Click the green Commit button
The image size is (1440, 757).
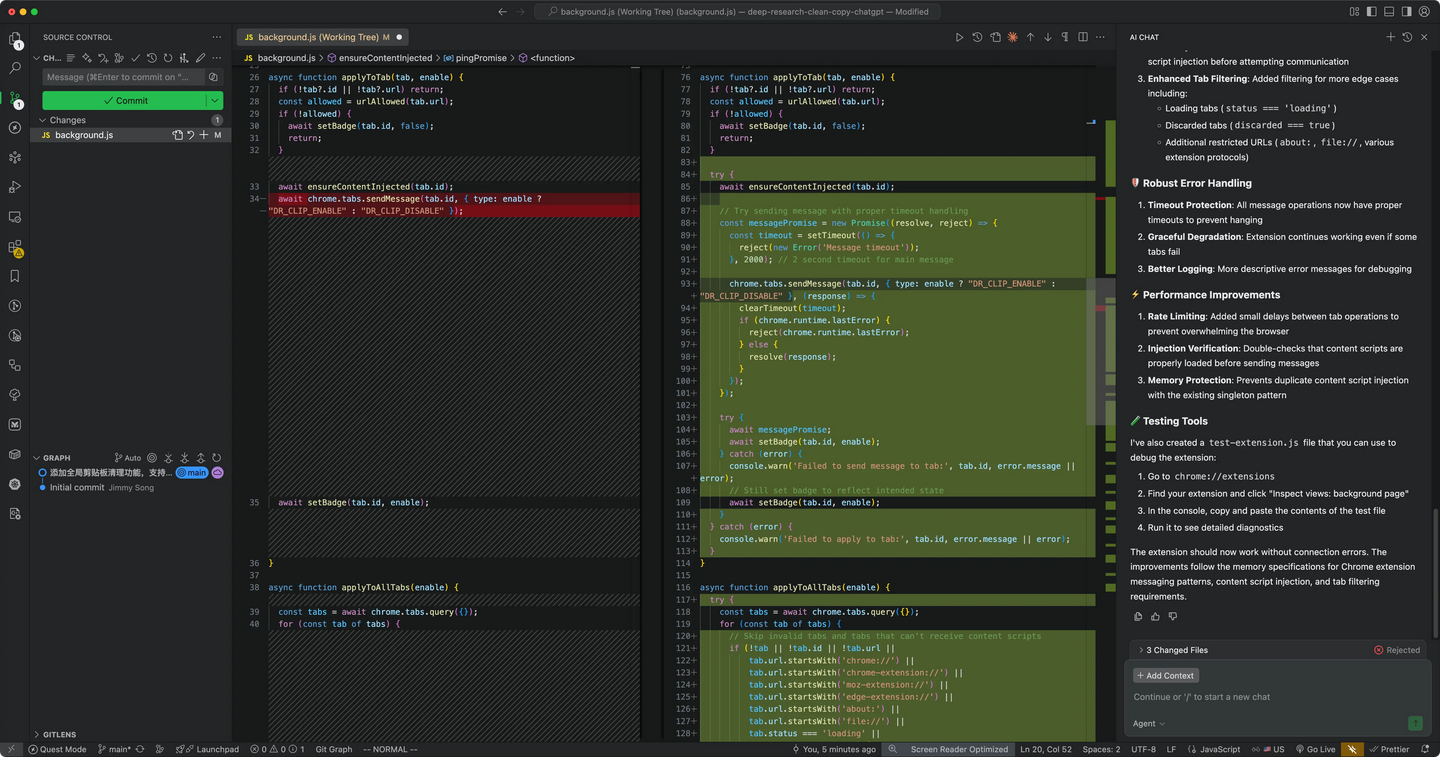pyautogui.click(x=125, y=100)
